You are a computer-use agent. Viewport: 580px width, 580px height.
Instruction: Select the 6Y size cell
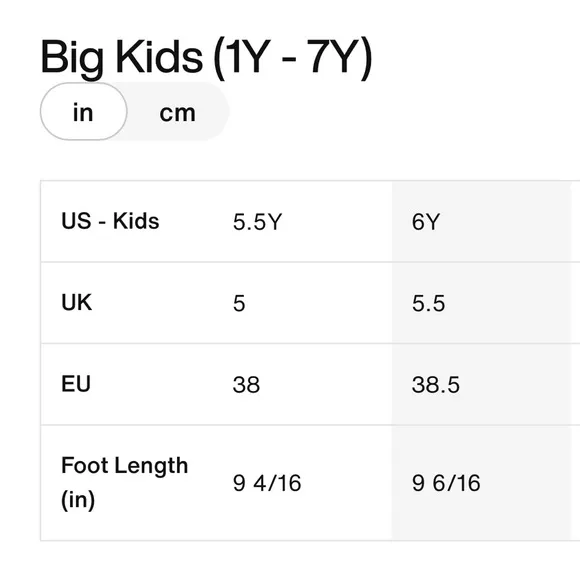click(x=426, y=222)
